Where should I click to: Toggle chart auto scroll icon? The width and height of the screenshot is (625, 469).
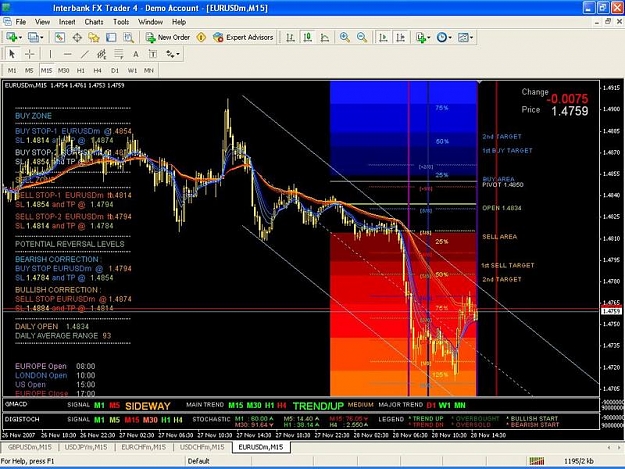[383, 37]
